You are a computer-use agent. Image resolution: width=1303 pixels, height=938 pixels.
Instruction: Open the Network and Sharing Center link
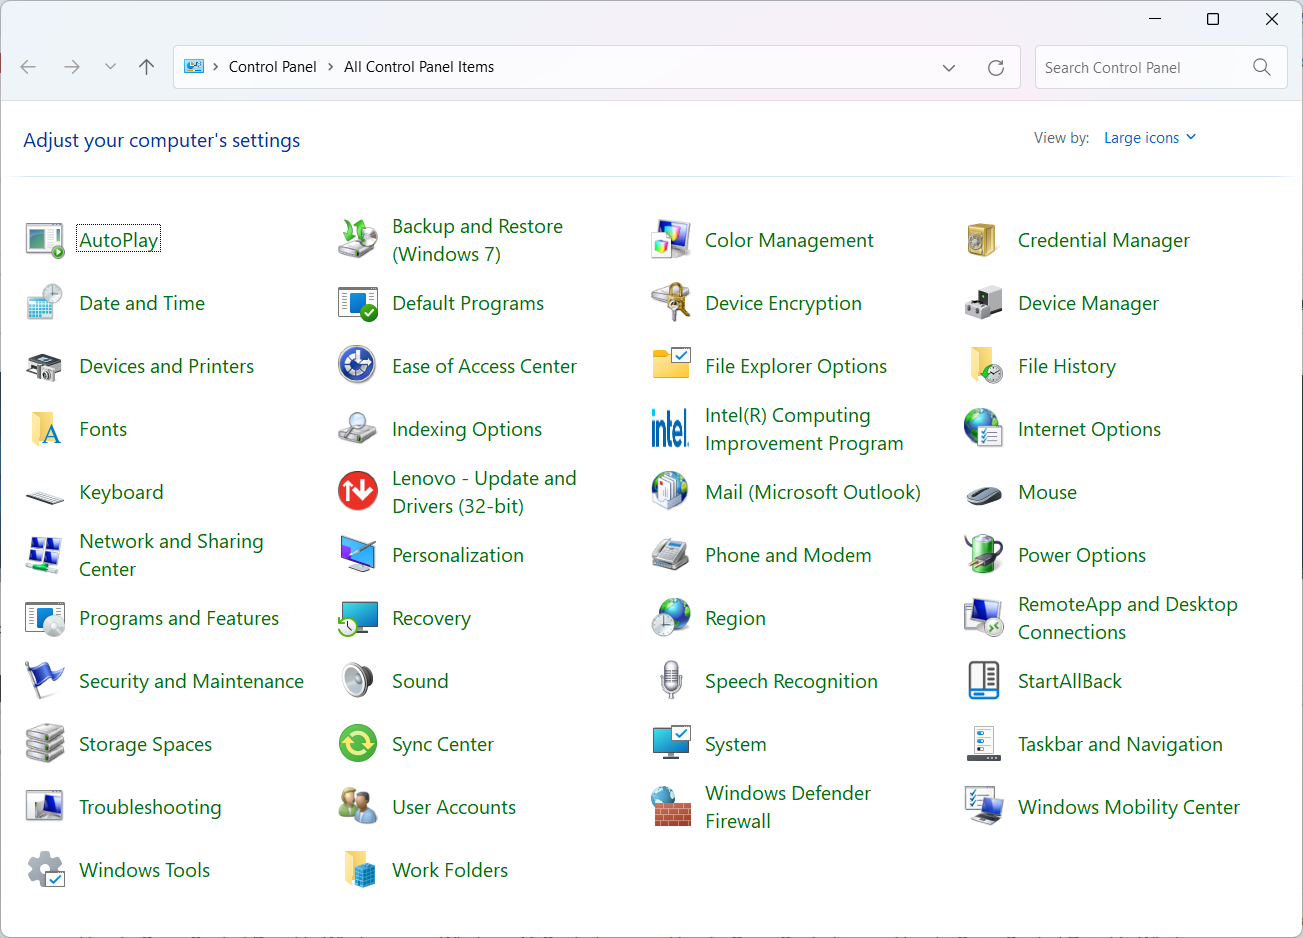coord(171,555)
